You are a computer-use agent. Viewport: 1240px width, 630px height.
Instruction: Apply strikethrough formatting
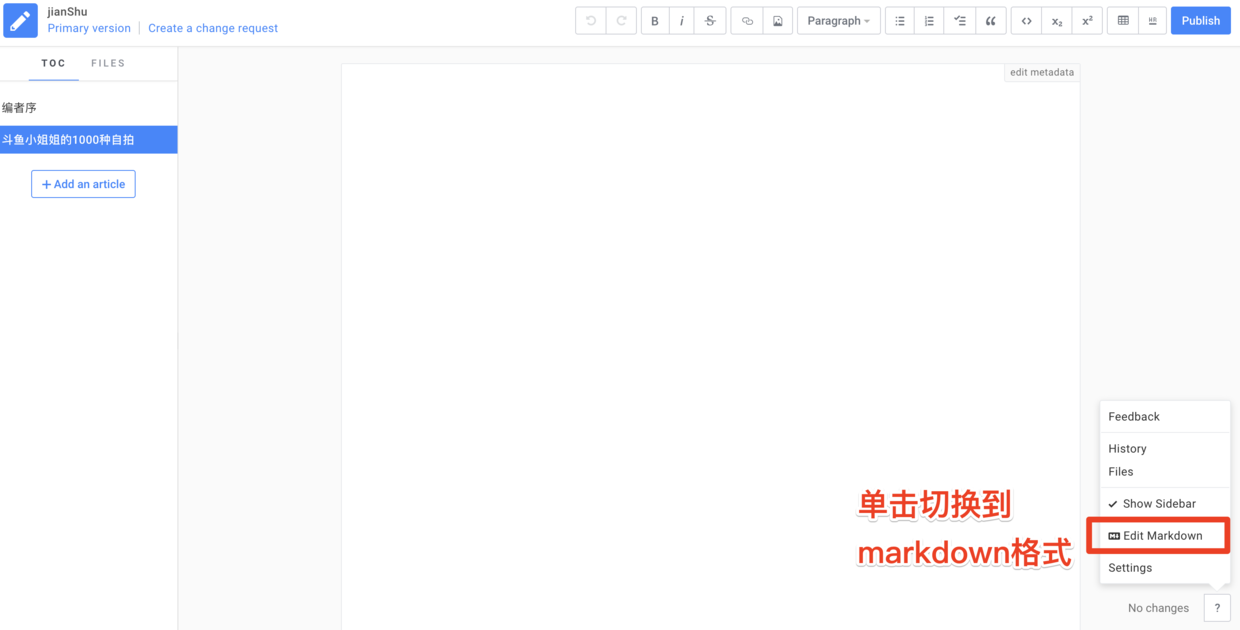click(710, 20)
